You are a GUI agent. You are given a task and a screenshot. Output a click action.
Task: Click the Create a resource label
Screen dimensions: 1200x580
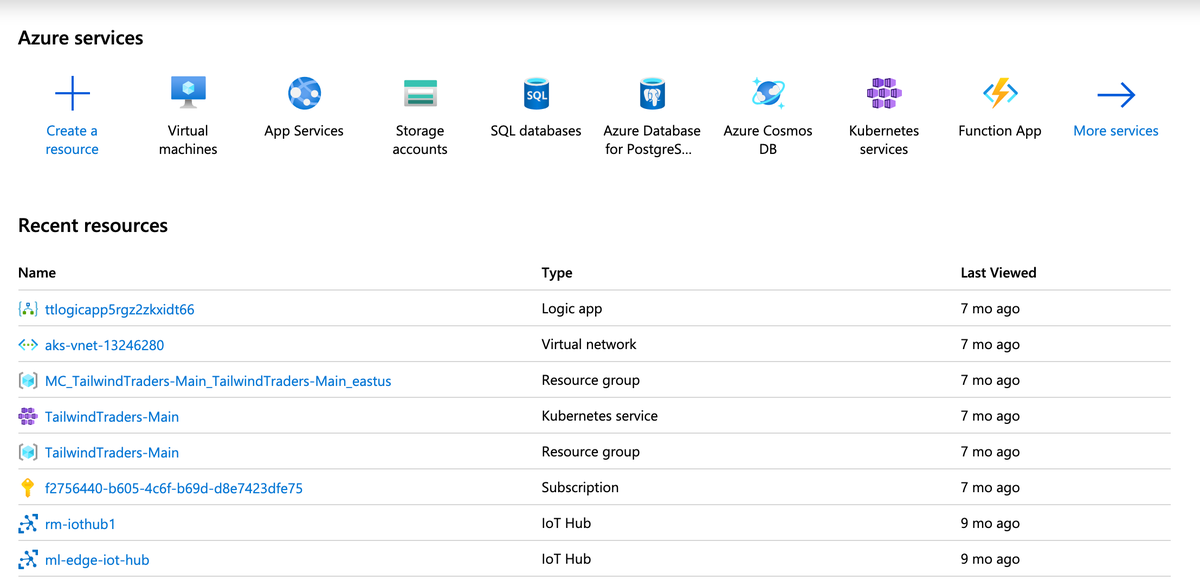[72, 140]
